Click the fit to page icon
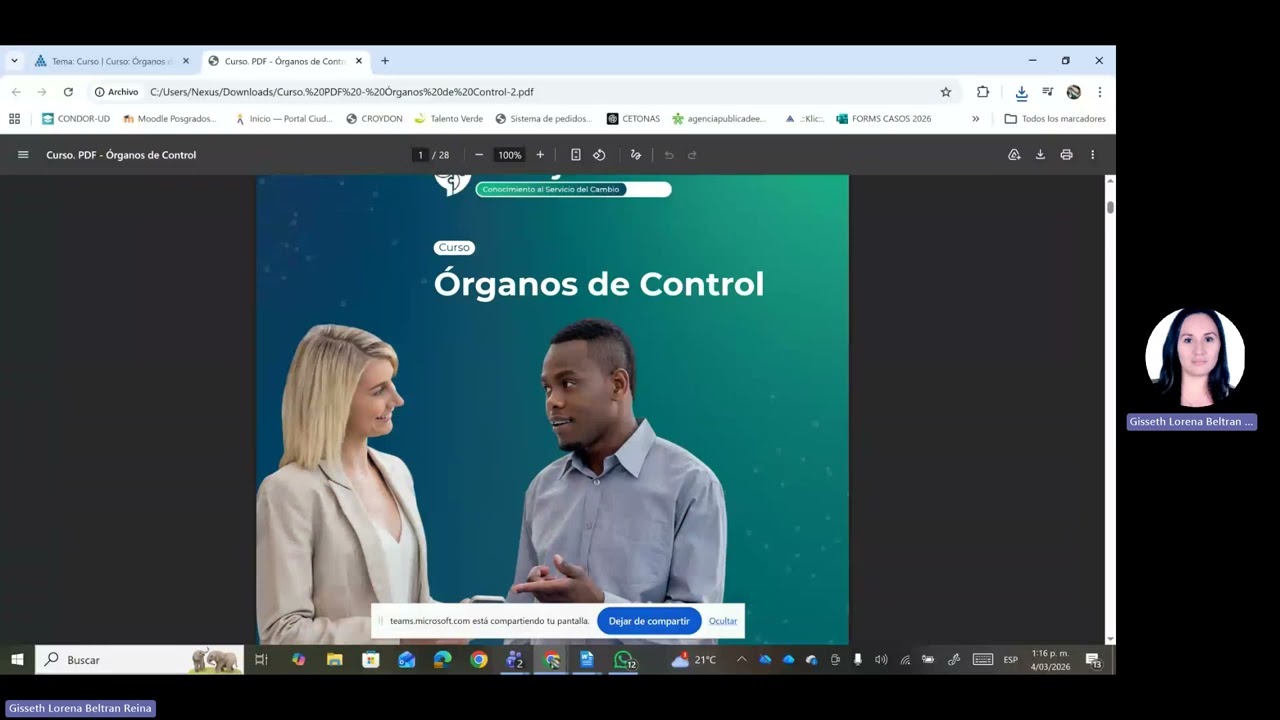 576,155
